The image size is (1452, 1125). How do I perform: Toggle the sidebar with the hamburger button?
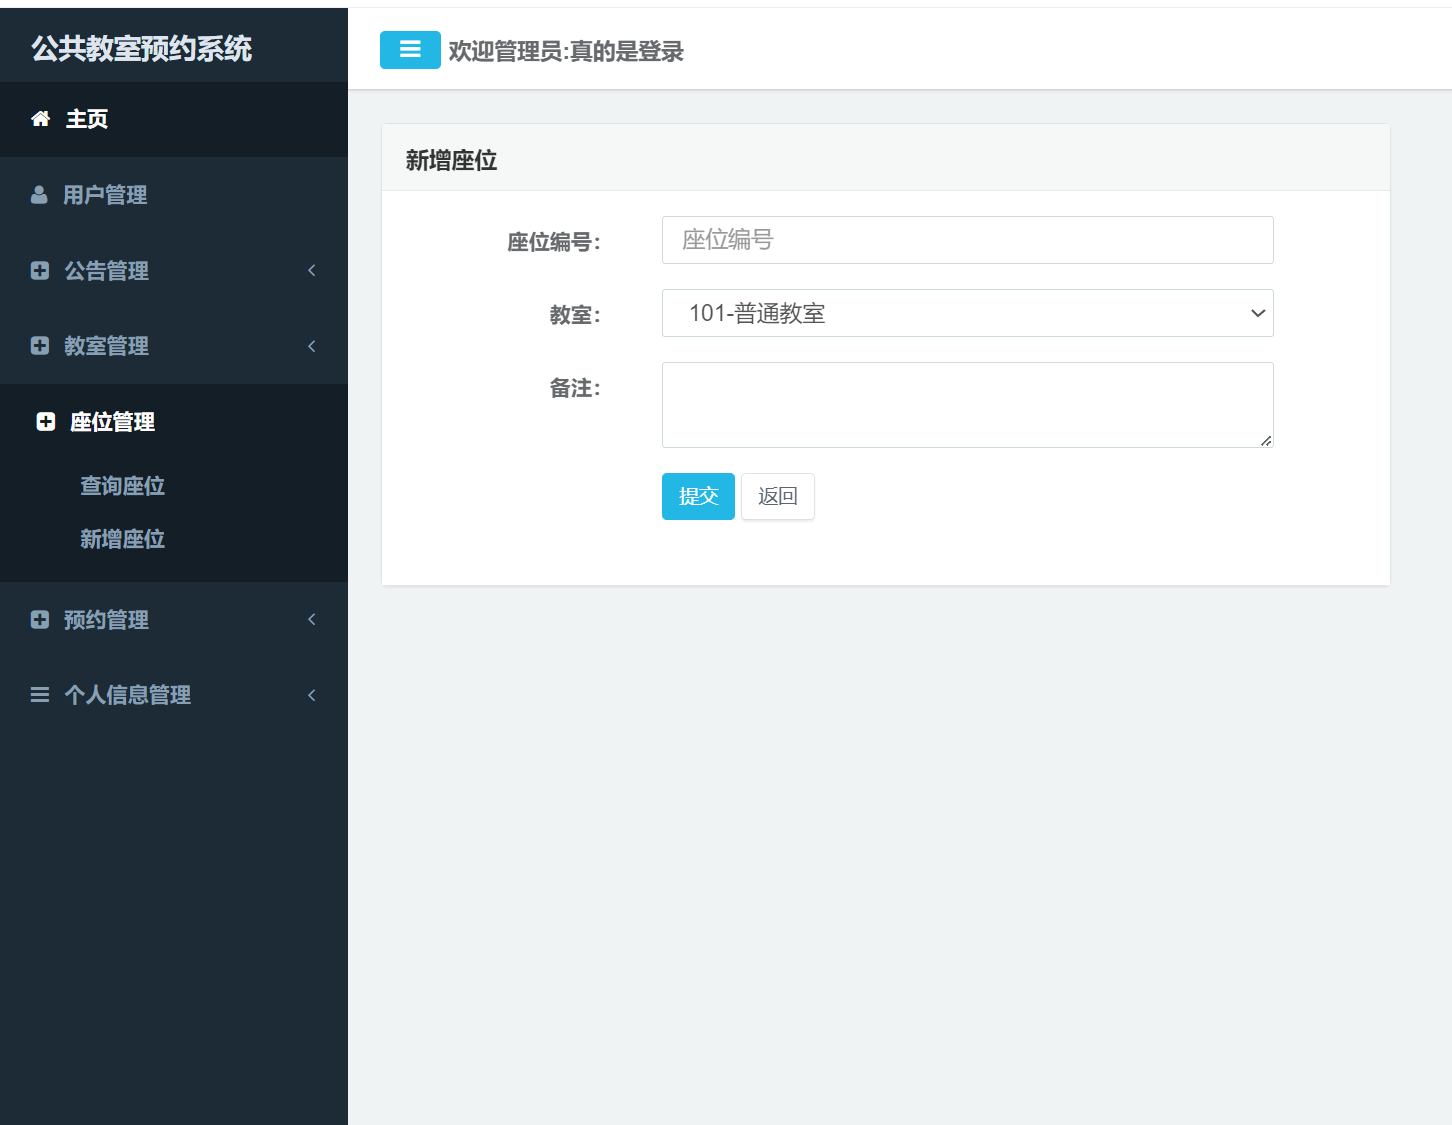point(410,50)
